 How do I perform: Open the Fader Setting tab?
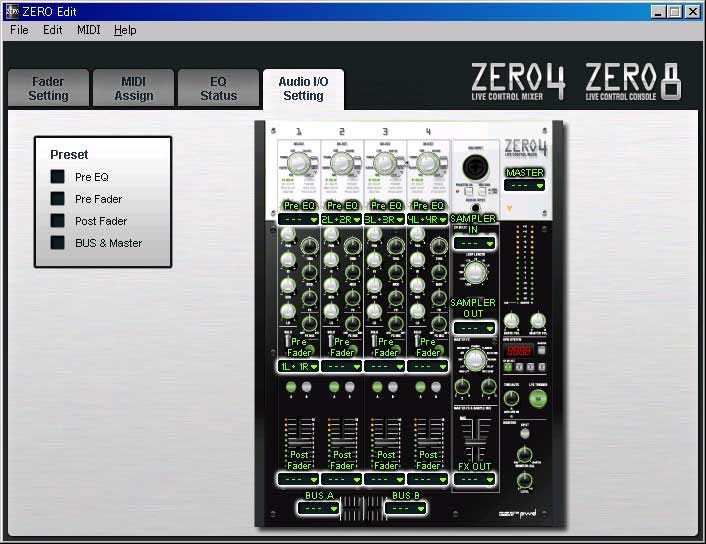[48, 88]
